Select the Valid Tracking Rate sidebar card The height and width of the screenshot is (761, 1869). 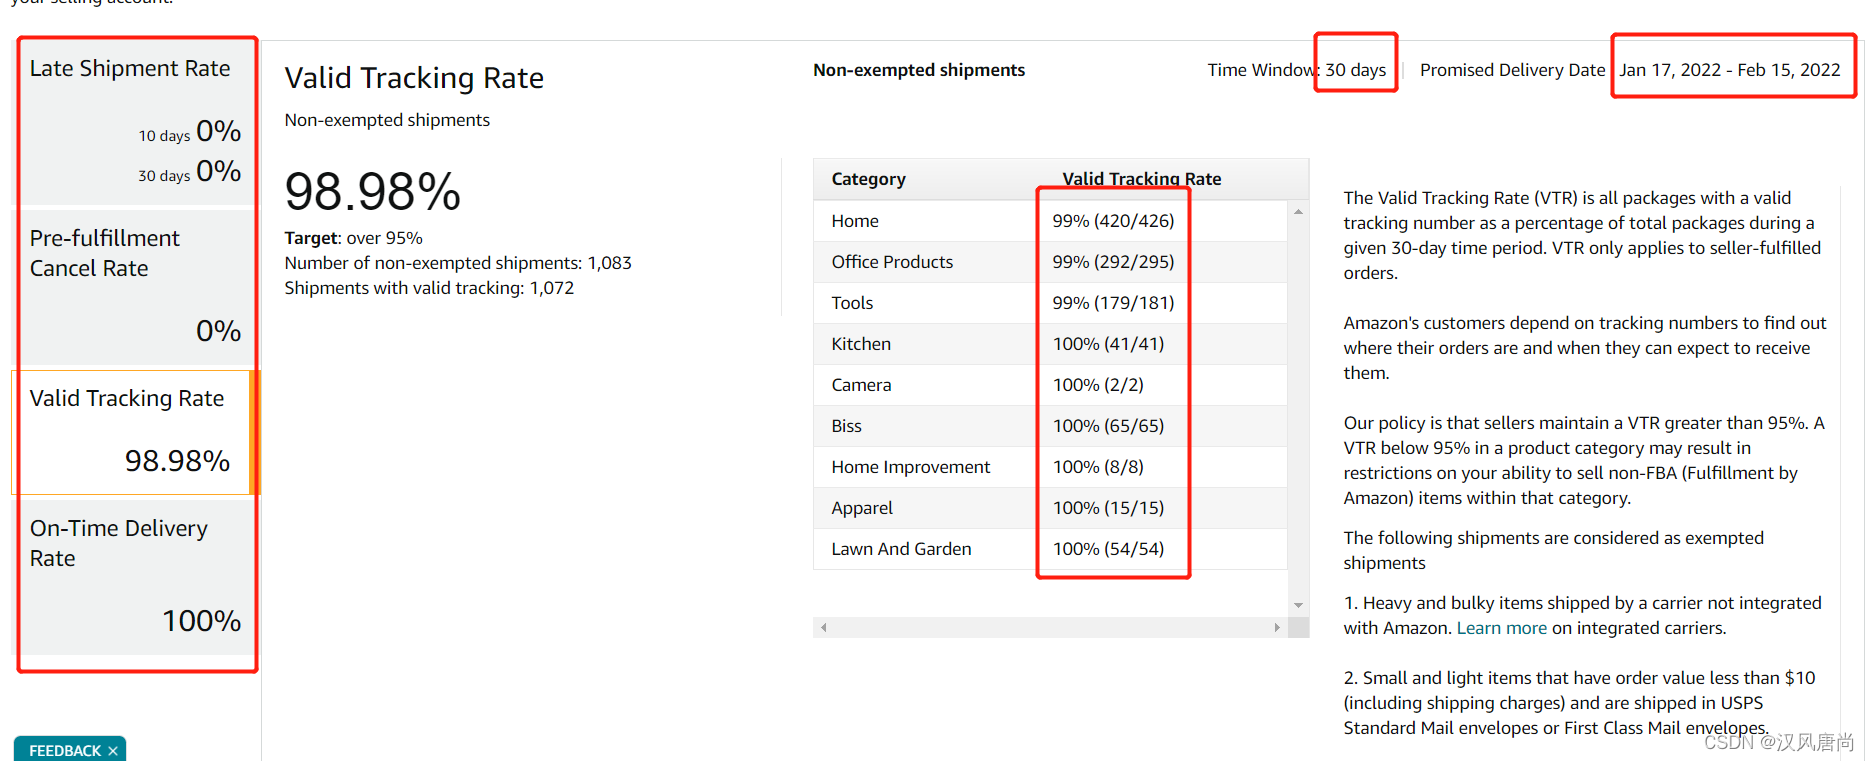coord(135,432)
